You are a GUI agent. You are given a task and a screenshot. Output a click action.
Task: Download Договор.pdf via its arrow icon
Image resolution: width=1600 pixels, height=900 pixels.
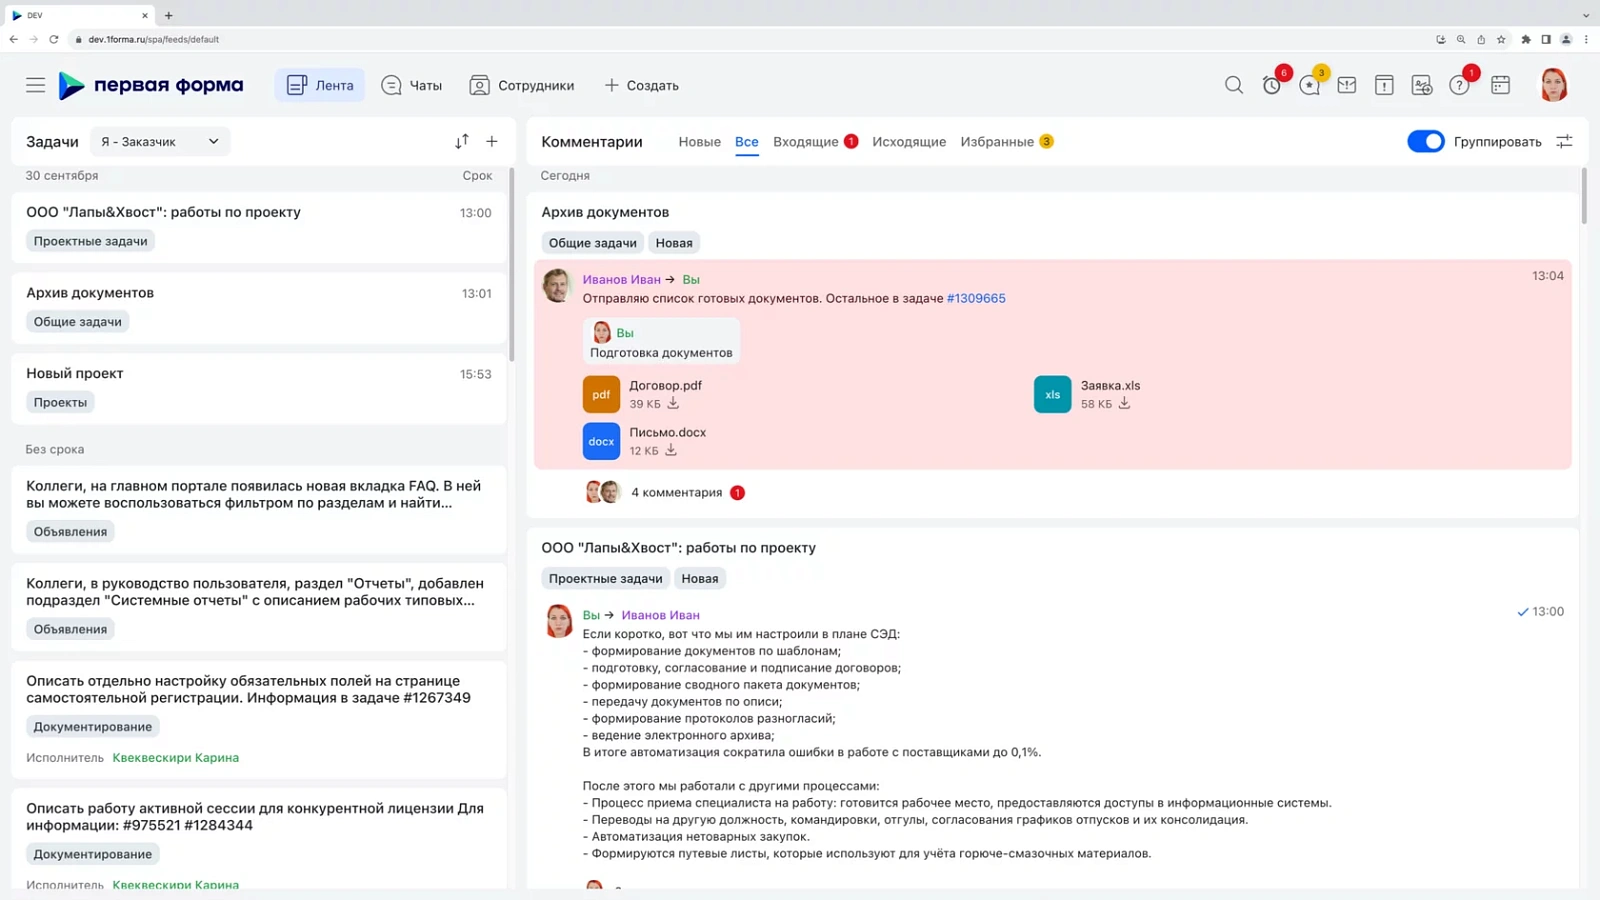673,403
